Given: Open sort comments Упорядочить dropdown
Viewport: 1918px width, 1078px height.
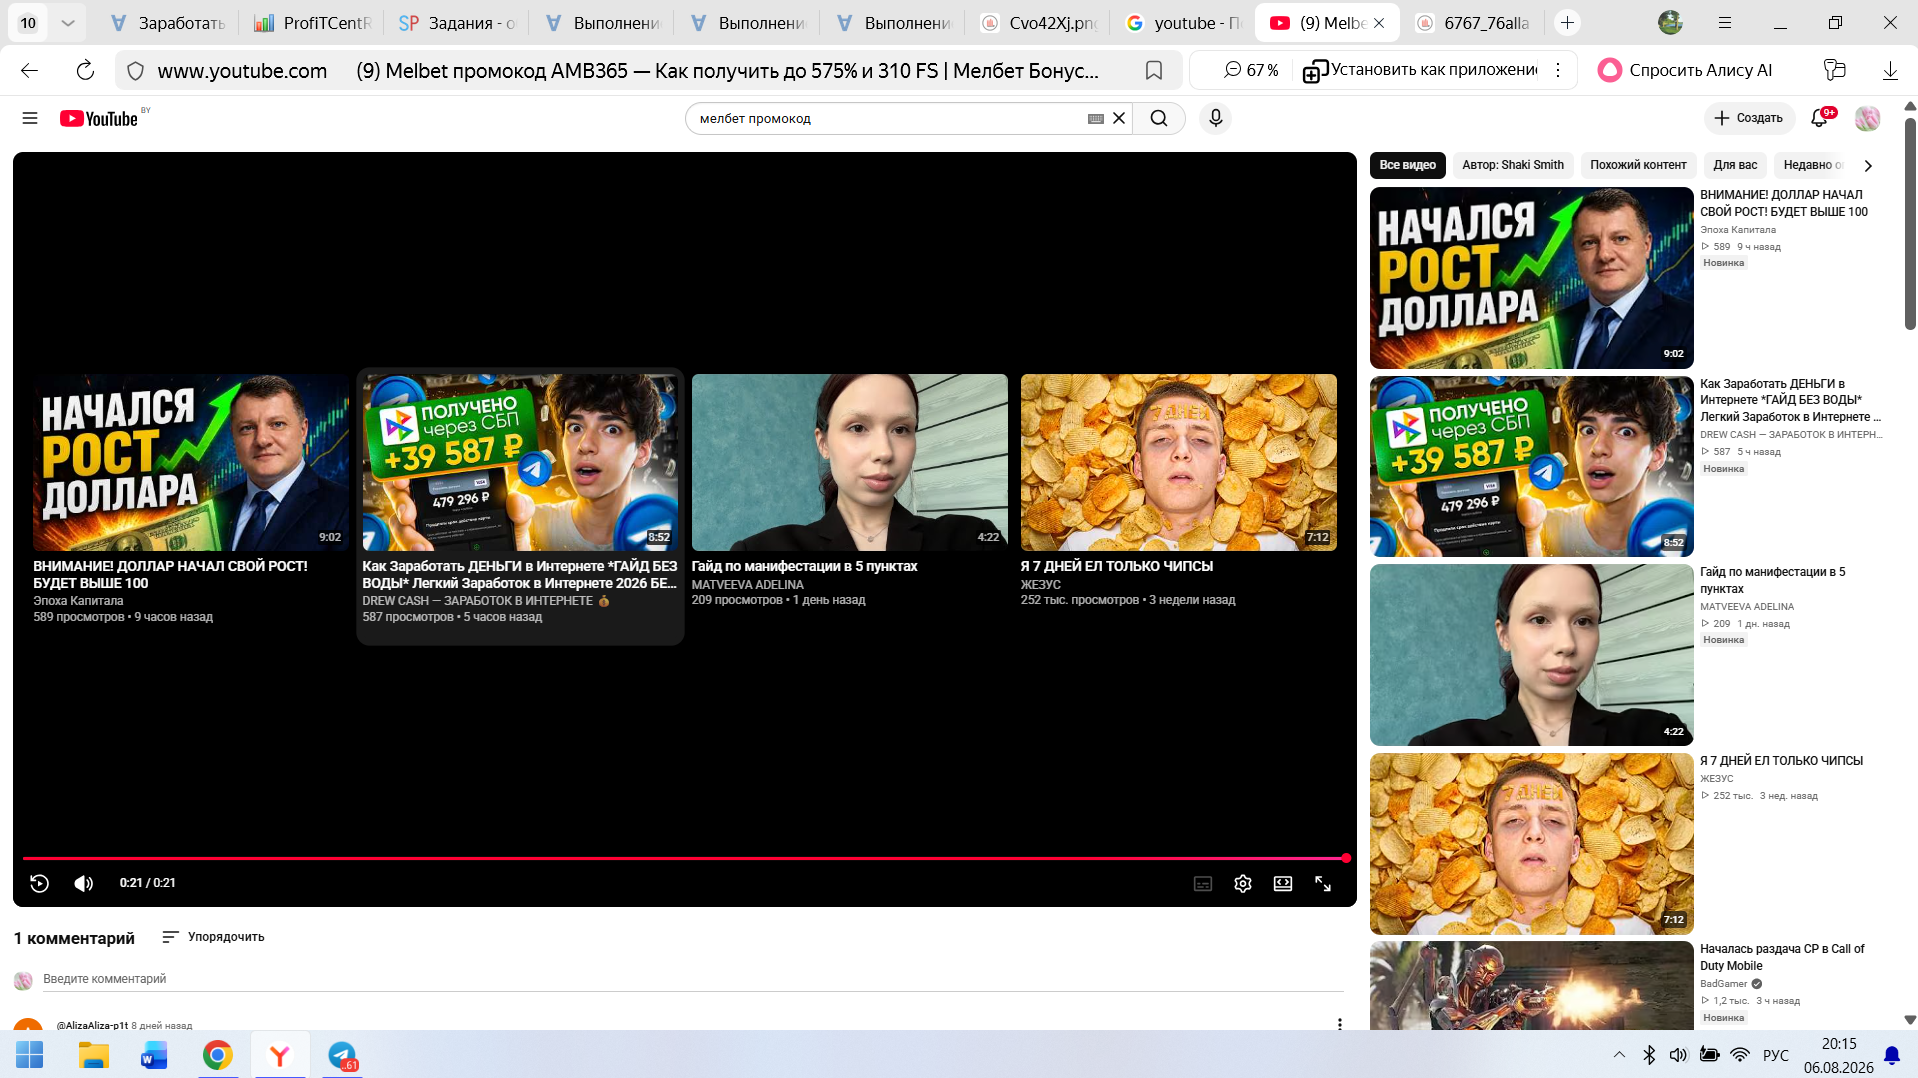Looking at the screenshot, I should click(213, 937).
